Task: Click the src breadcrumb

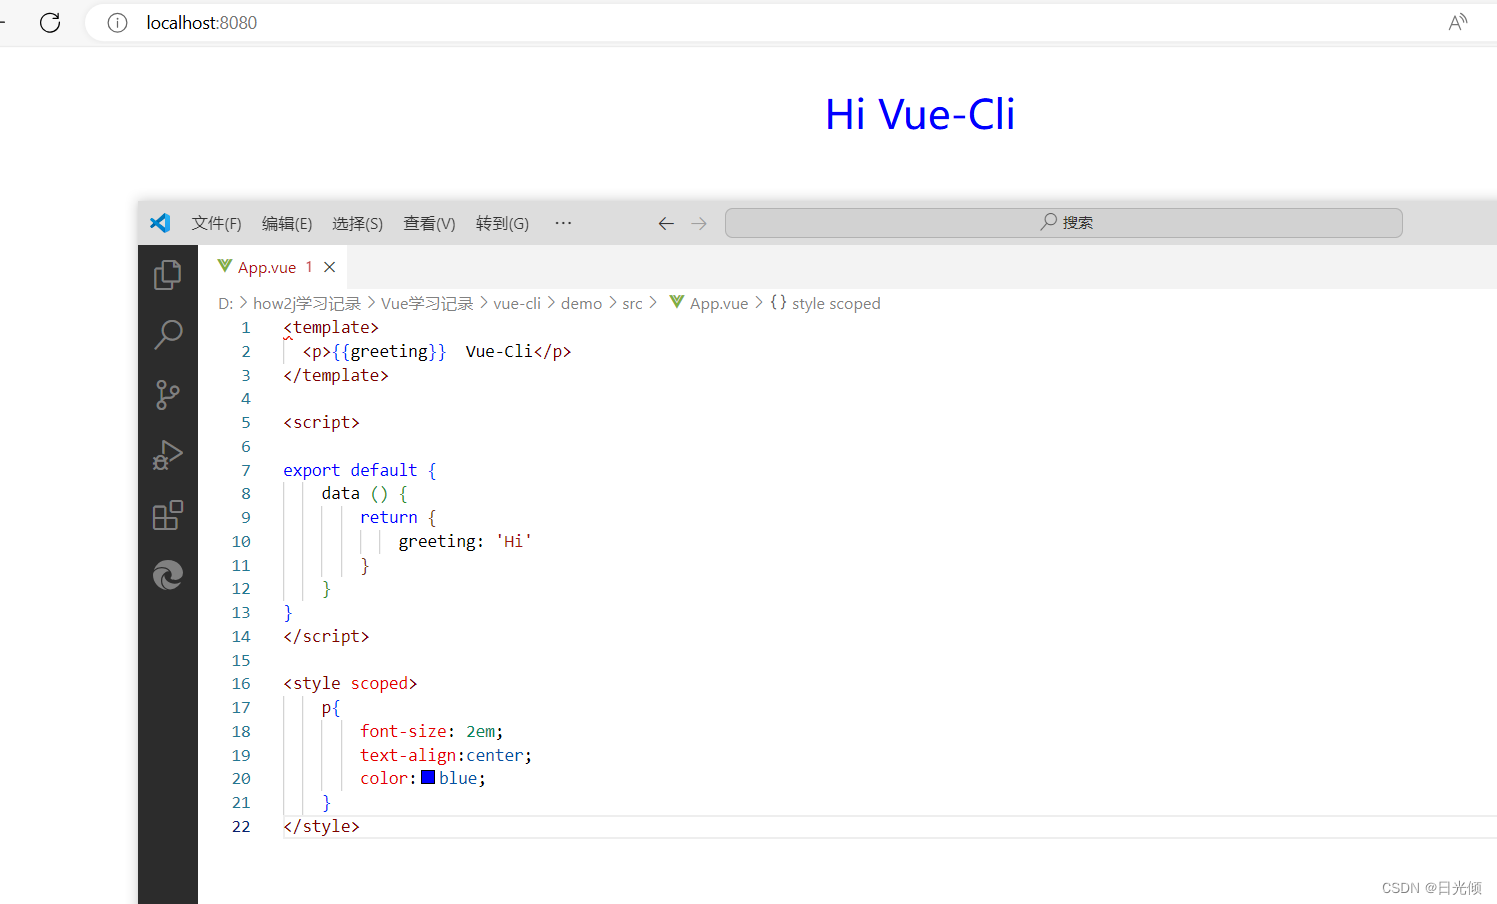Action: tap(632, 303)
